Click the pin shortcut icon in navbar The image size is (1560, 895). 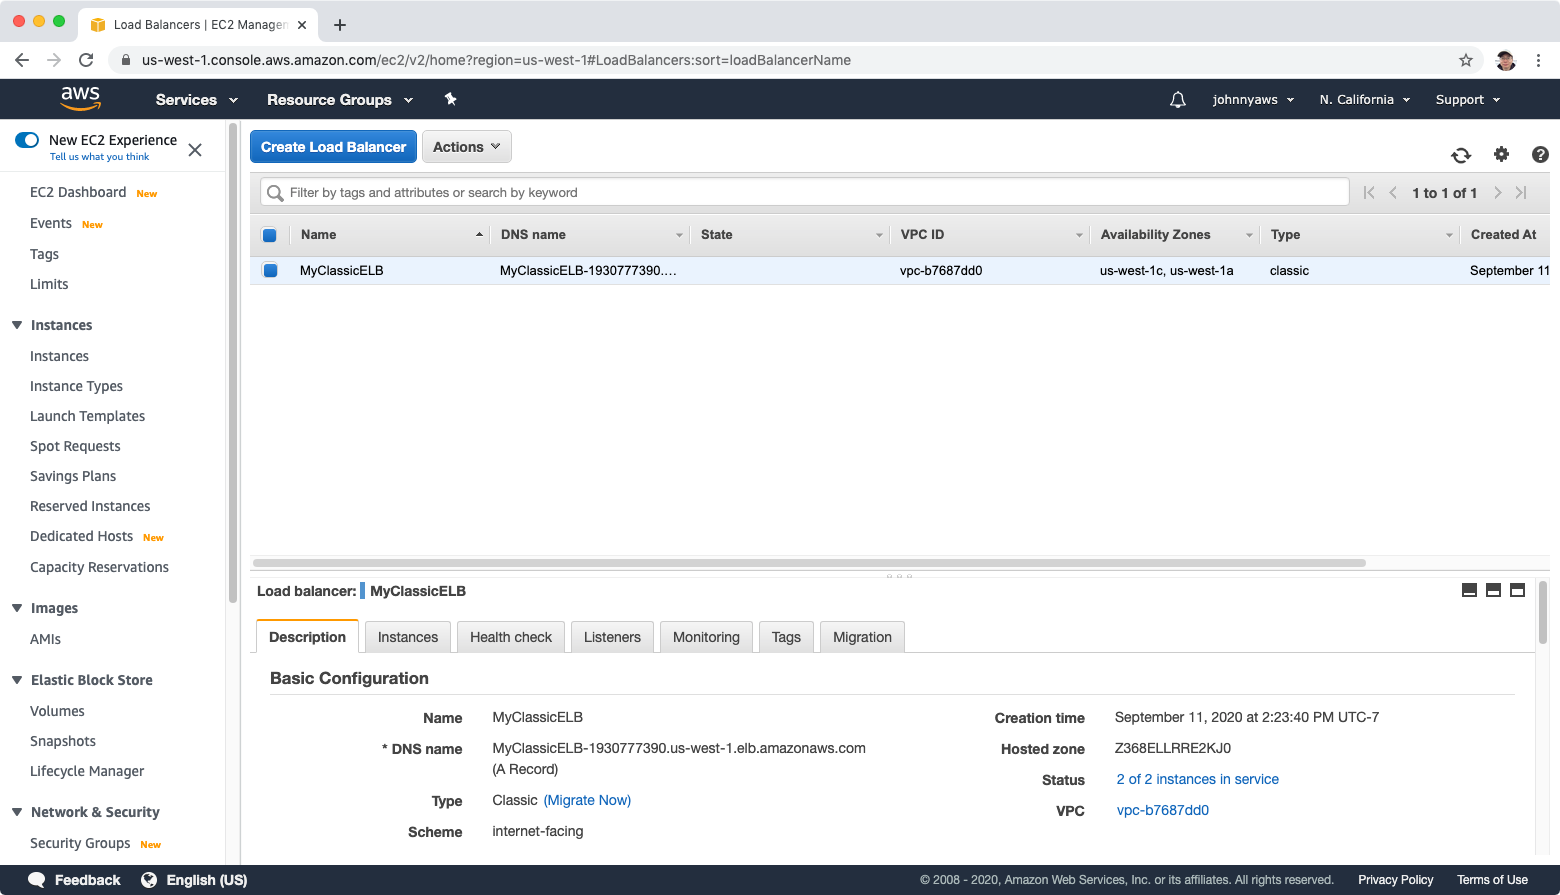point(450,99)
